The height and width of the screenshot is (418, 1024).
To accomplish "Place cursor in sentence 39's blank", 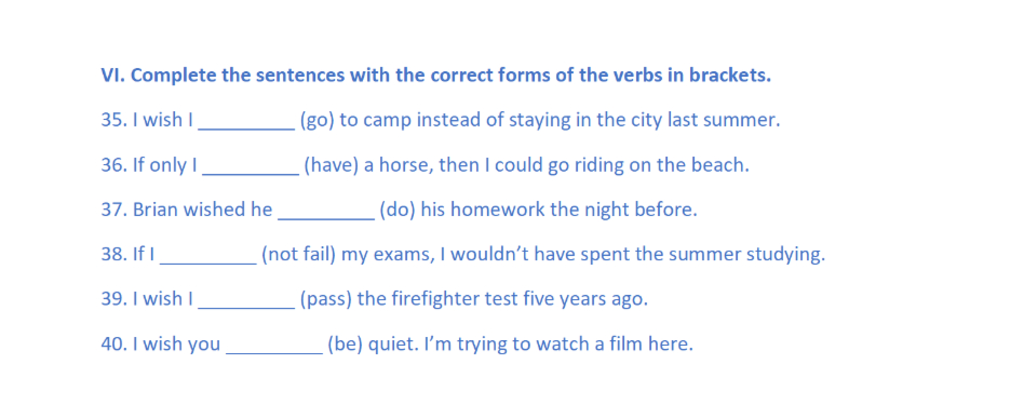I will coord(246,299).
